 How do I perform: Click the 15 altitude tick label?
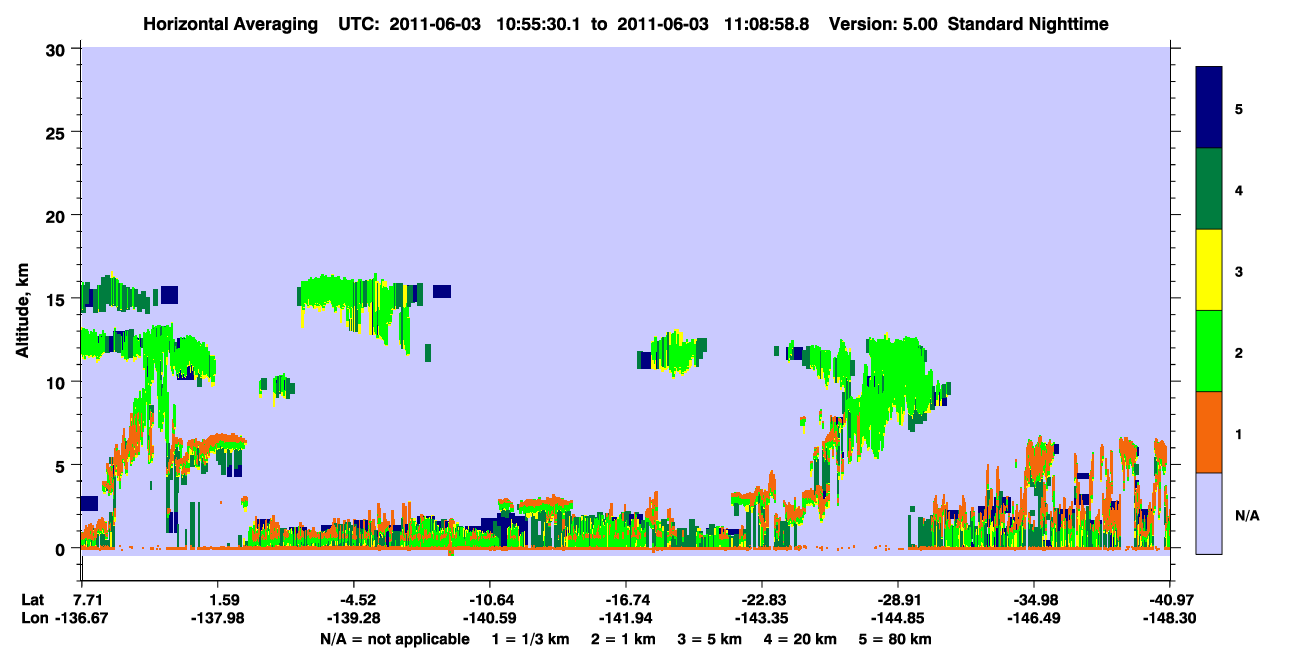pyautogui.click(x=58, y=299)
